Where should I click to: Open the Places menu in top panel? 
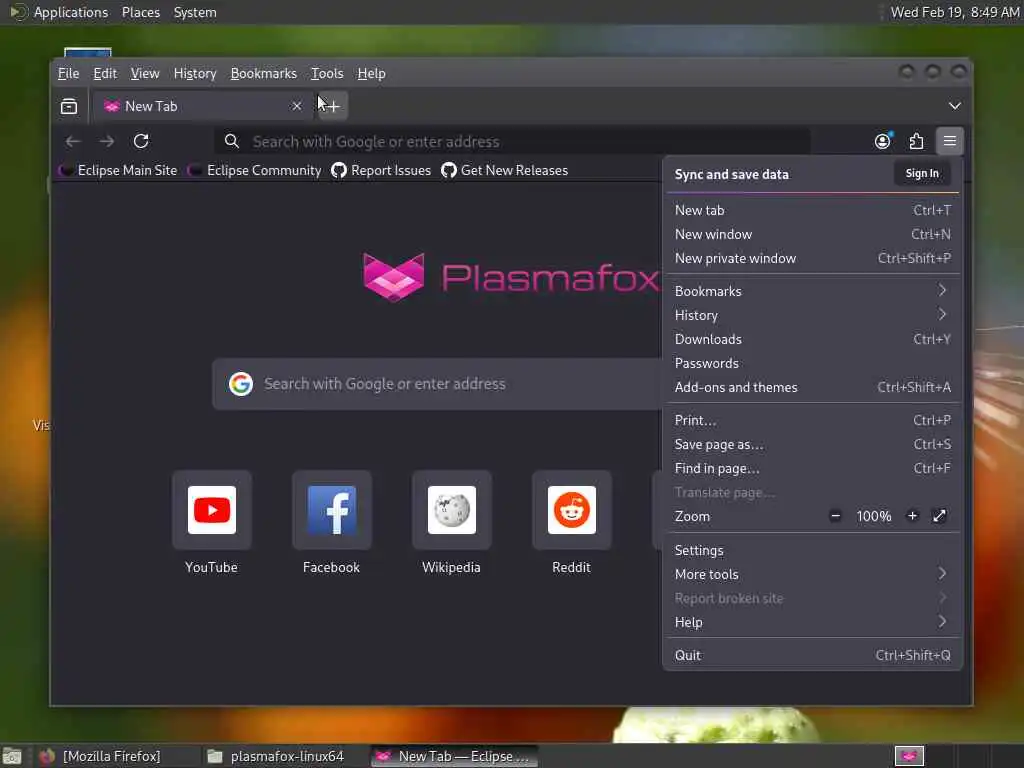141,12
